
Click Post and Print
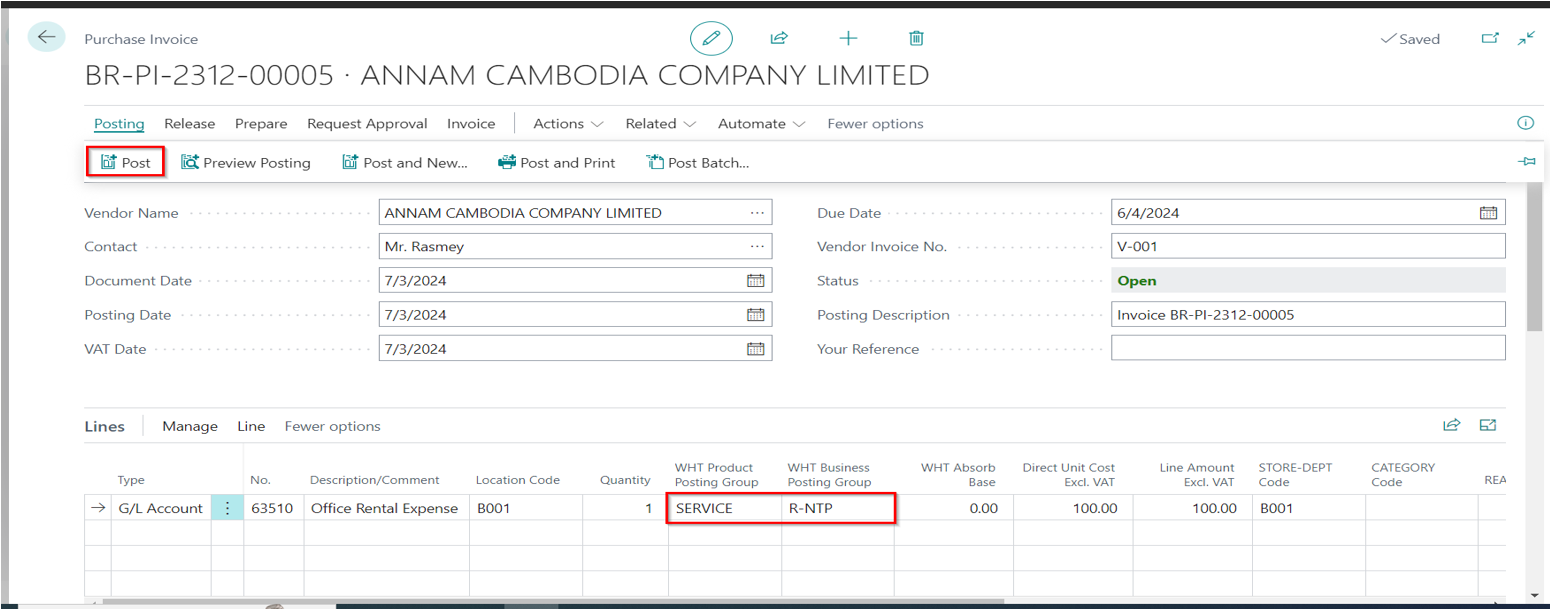(557, 162)
